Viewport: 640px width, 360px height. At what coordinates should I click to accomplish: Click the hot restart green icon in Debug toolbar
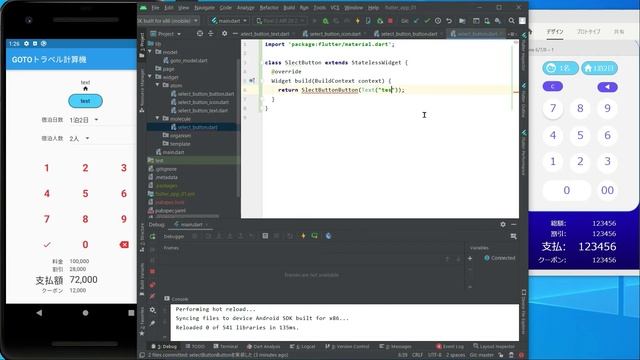[x=315, y=236]
